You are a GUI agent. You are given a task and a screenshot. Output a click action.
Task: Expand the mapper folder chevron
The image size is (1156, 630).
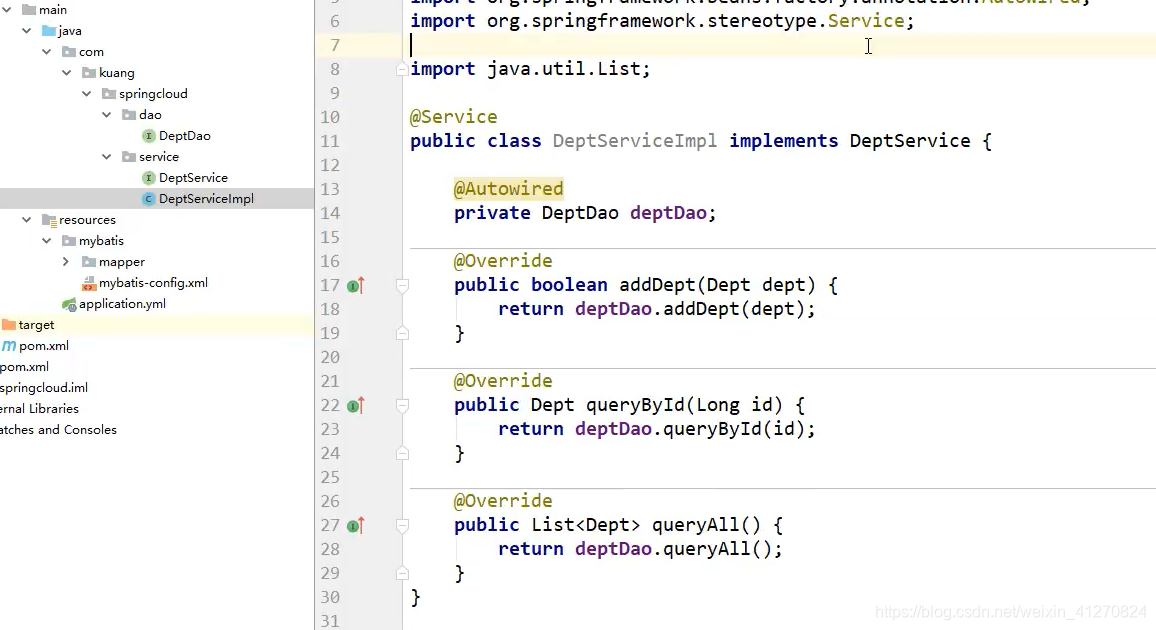(66, 262)
